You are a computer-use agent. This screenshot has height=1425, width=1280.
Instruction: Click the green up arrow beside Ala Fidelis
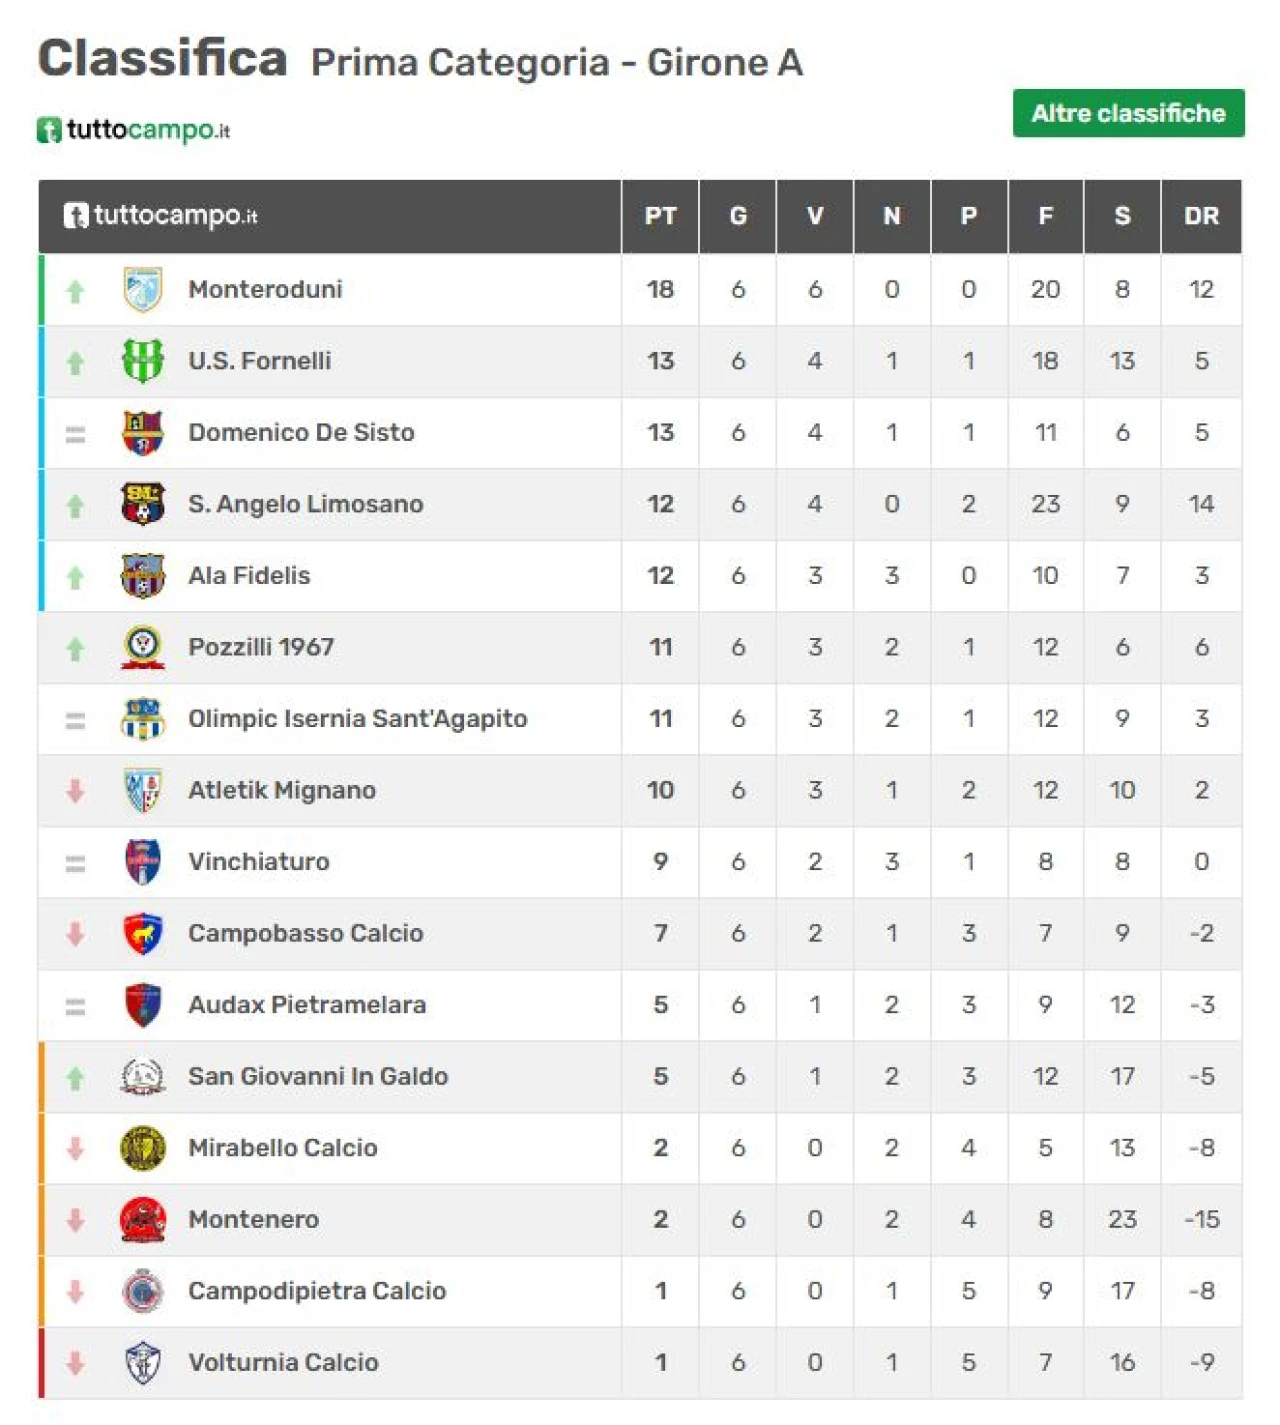click(x=75, y=577)
